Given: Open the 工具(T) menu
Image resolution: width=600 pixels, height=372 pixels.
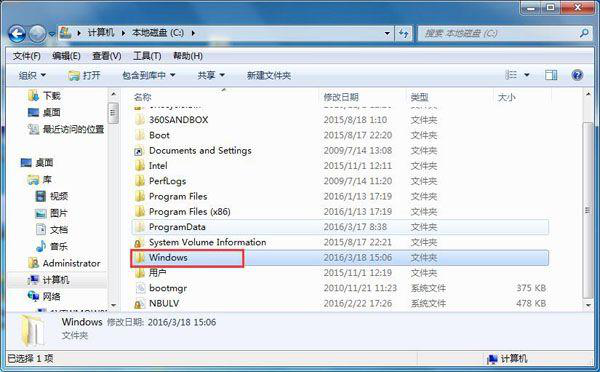Looking at the screenshot, I should click(147, 56).
